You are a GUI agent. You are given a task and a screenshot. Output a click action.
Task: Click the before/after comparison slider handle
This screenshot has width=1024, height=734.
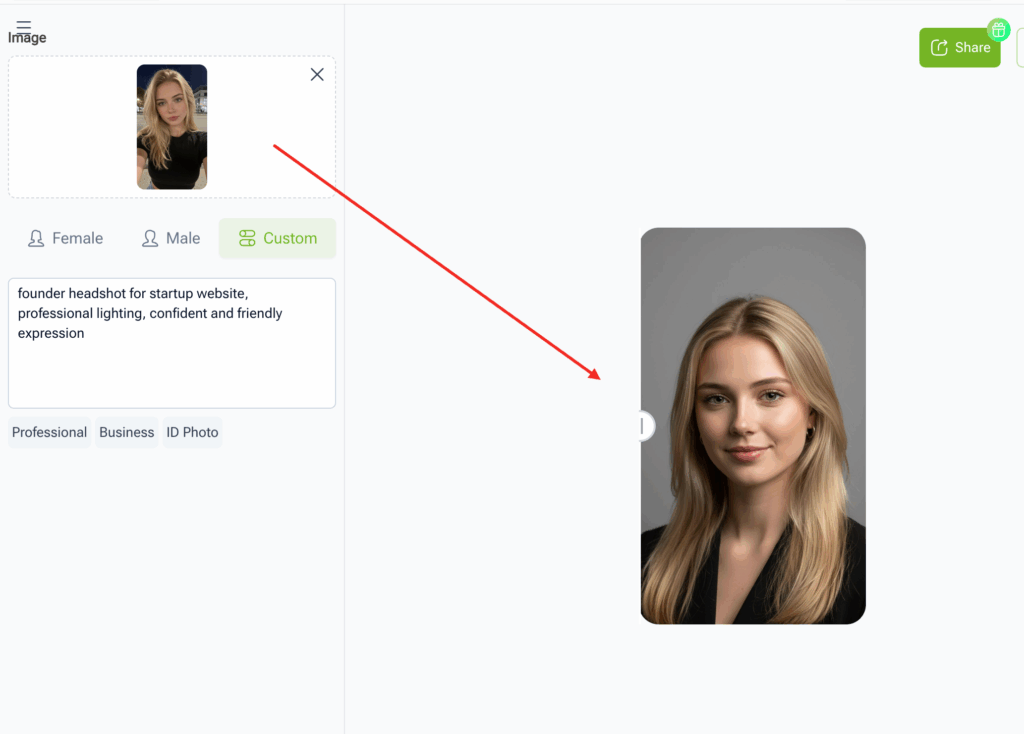click(643, 426)
